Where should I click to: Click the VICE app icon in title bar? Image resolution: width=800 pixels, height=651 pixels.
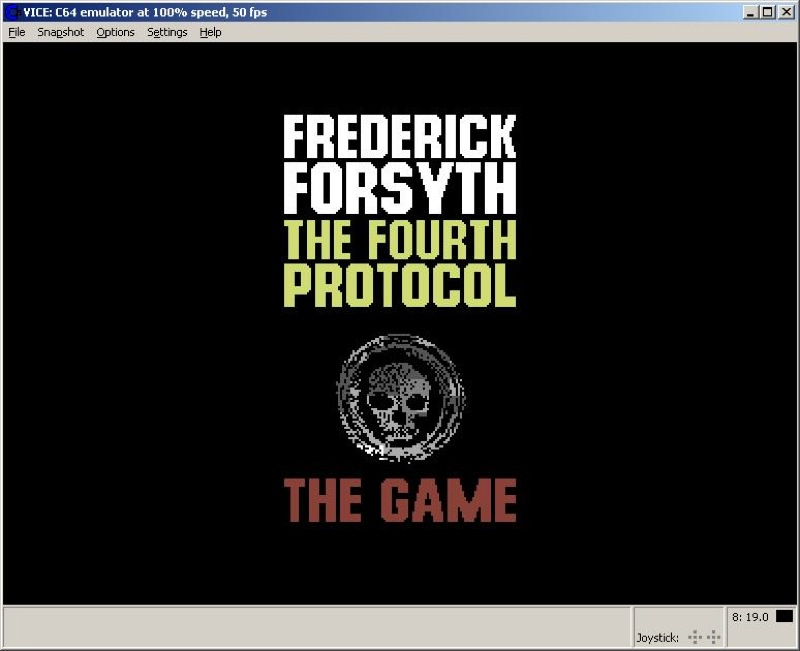click(x=14, y=12)
